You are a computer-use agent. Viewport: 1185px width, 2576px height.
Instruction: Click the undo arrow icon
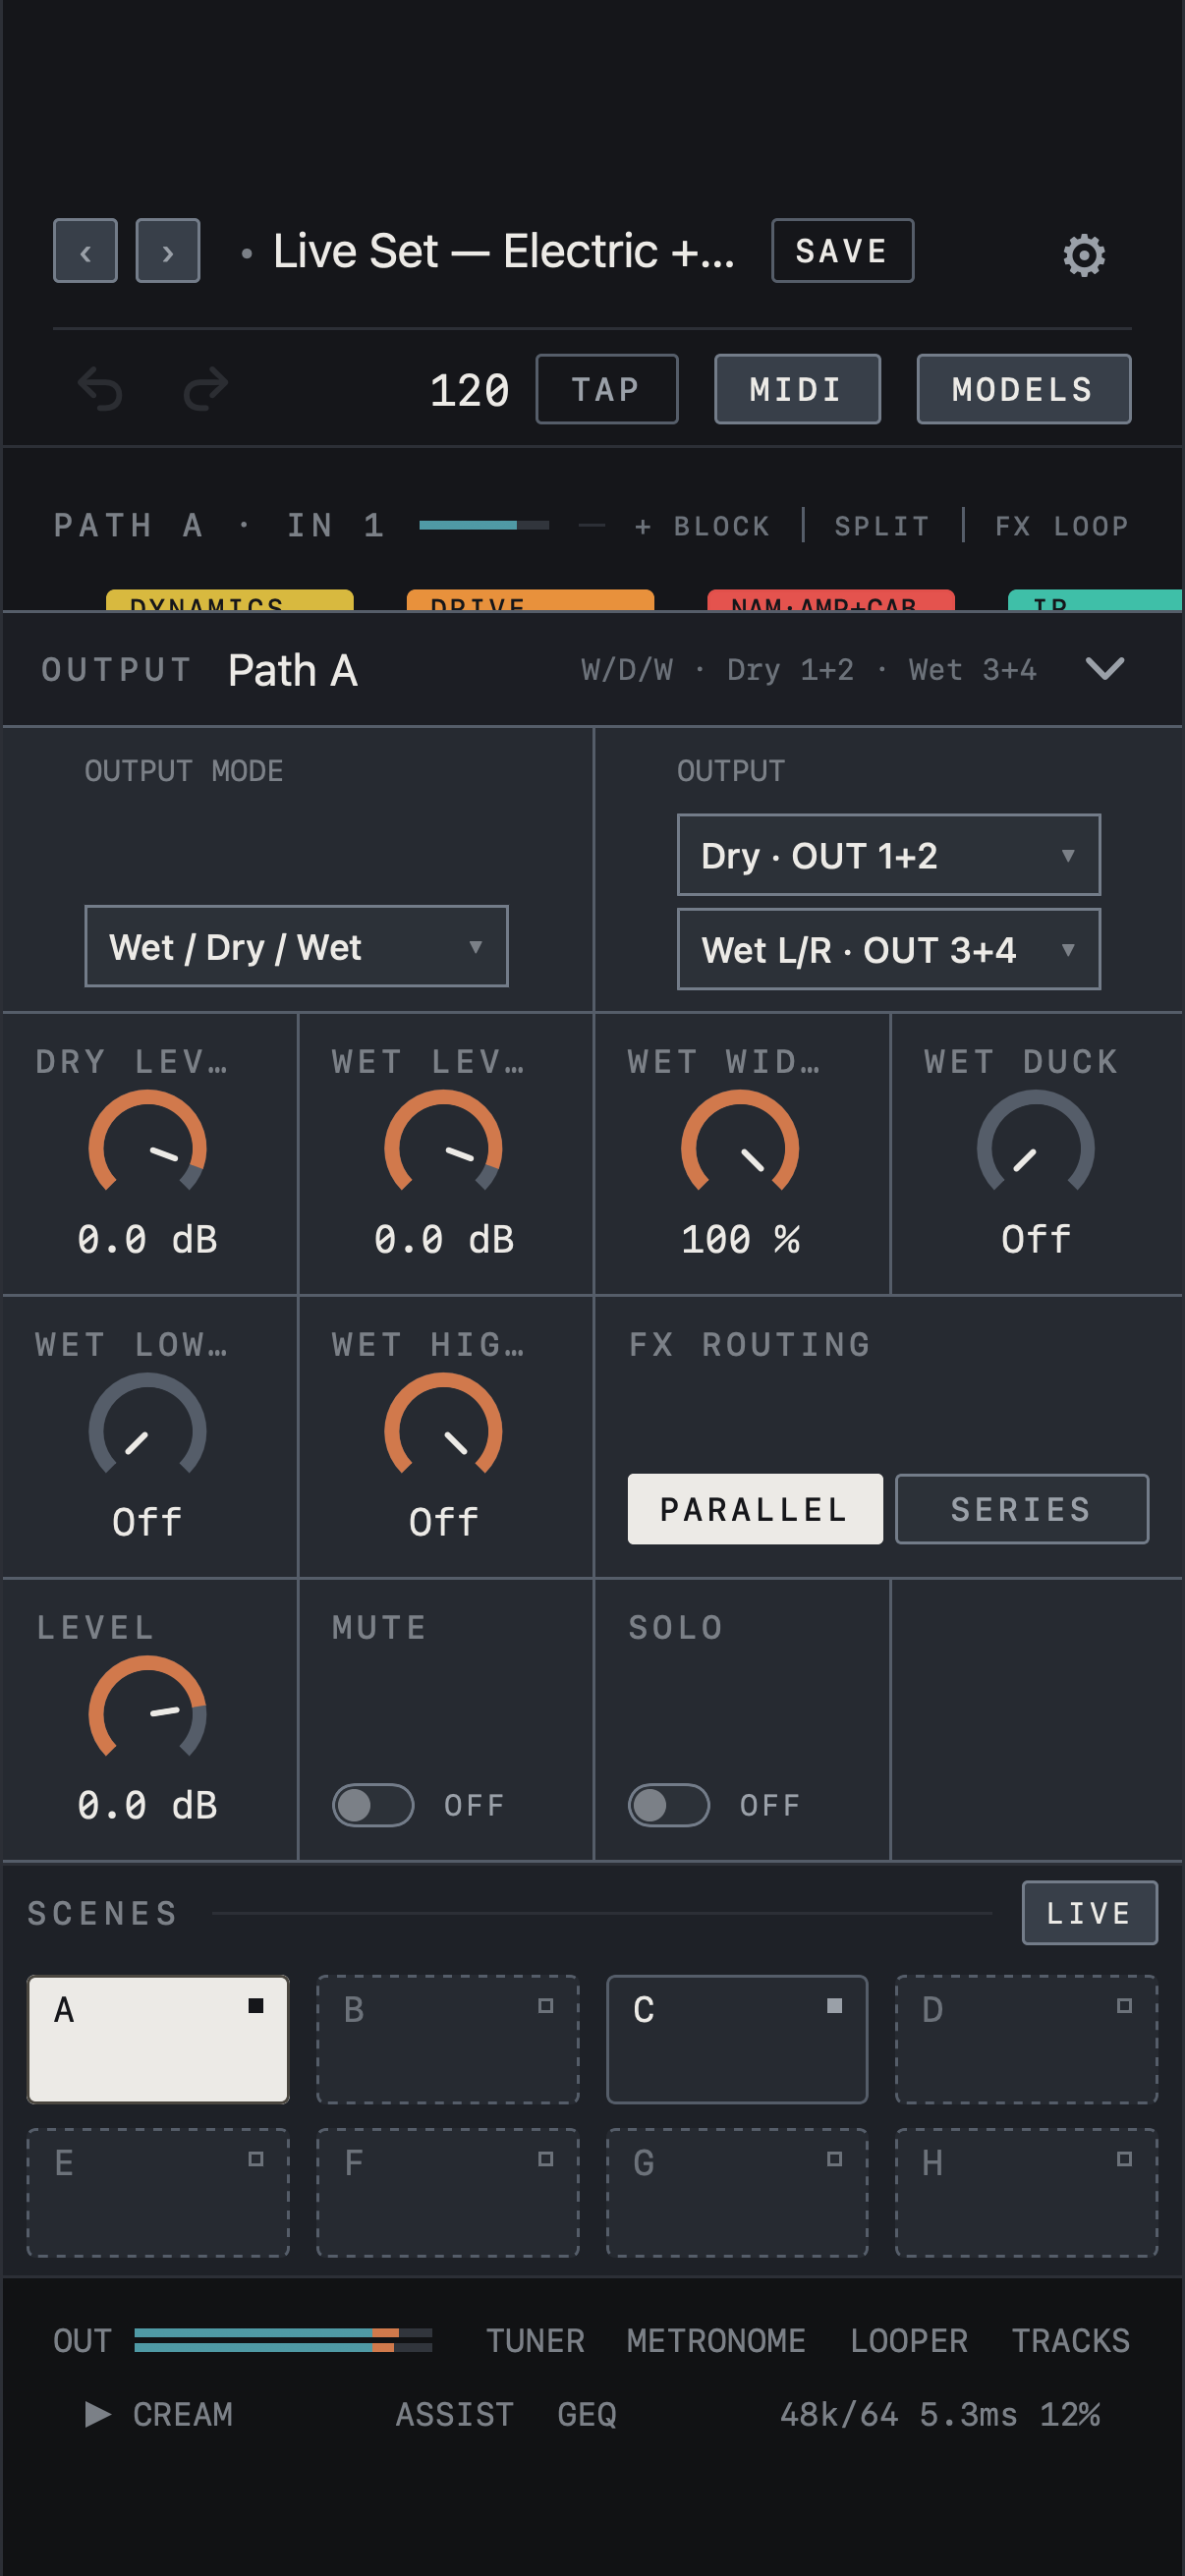(100, 389)
